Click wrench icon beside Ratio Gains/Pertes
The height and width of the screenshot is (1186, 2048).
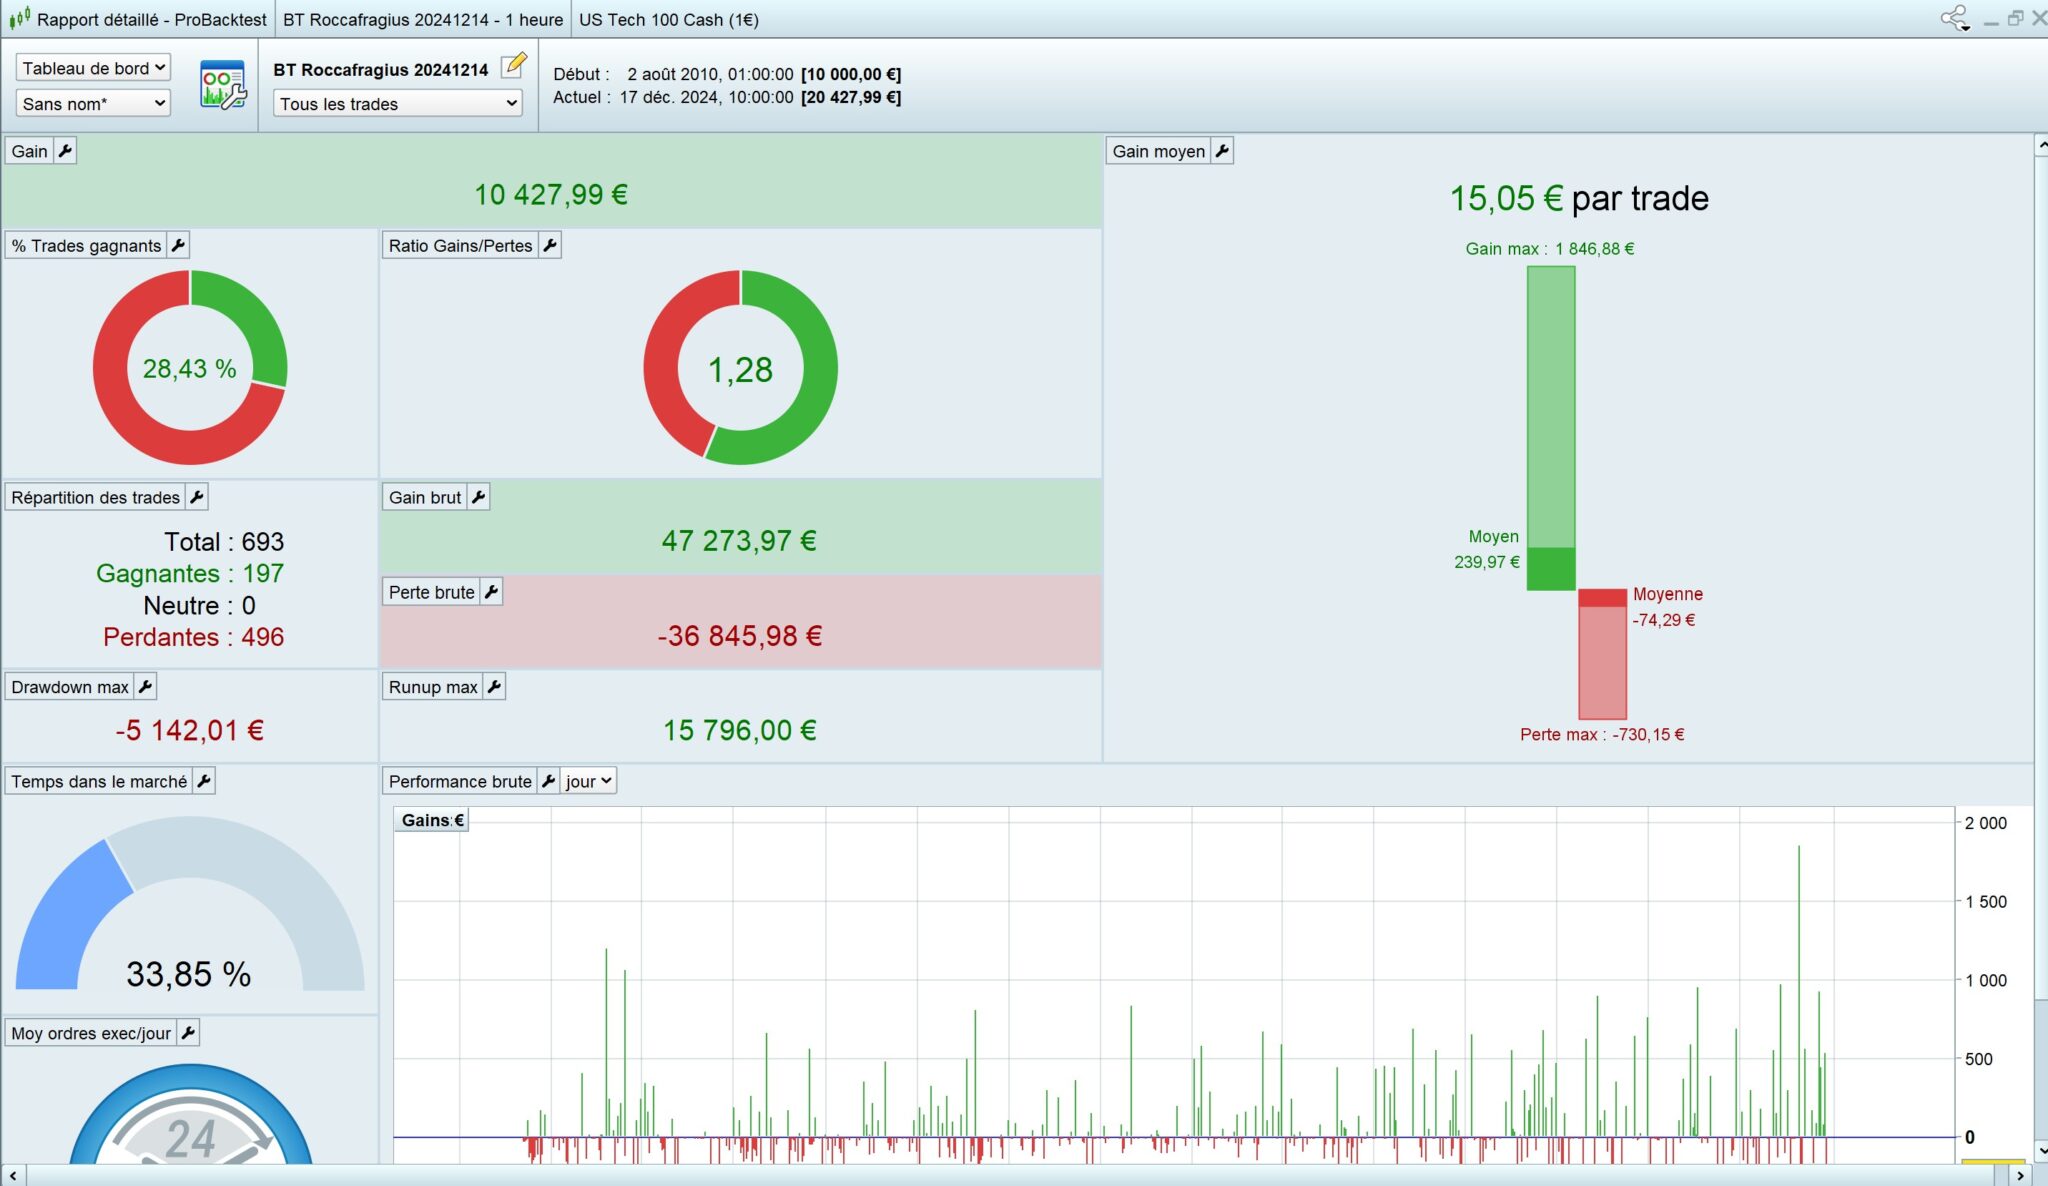[549, 245]
